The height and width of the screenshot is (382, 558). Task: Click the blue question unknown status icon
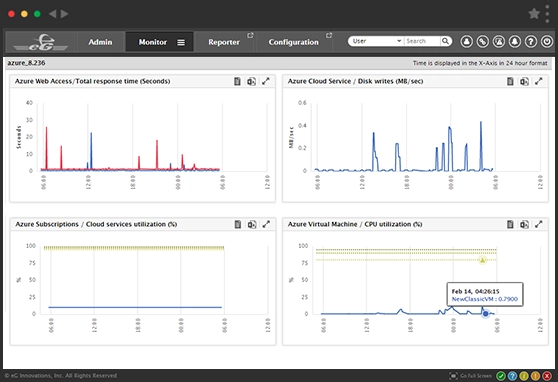tap(512, 376)
